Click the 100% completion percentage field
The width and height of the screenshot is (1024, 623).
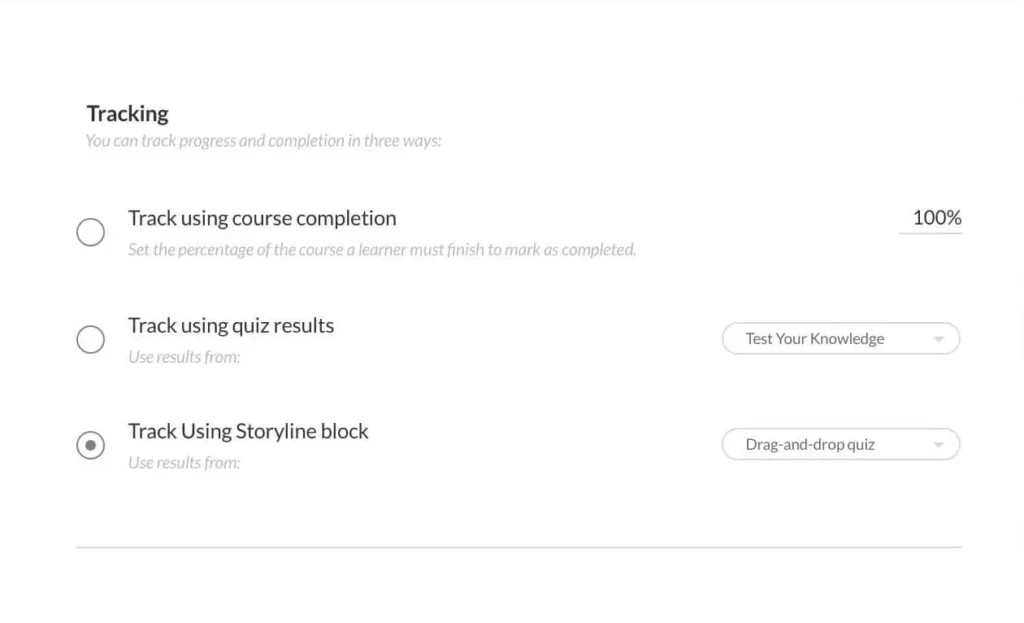pyautogui.click(x=936, y=218)
